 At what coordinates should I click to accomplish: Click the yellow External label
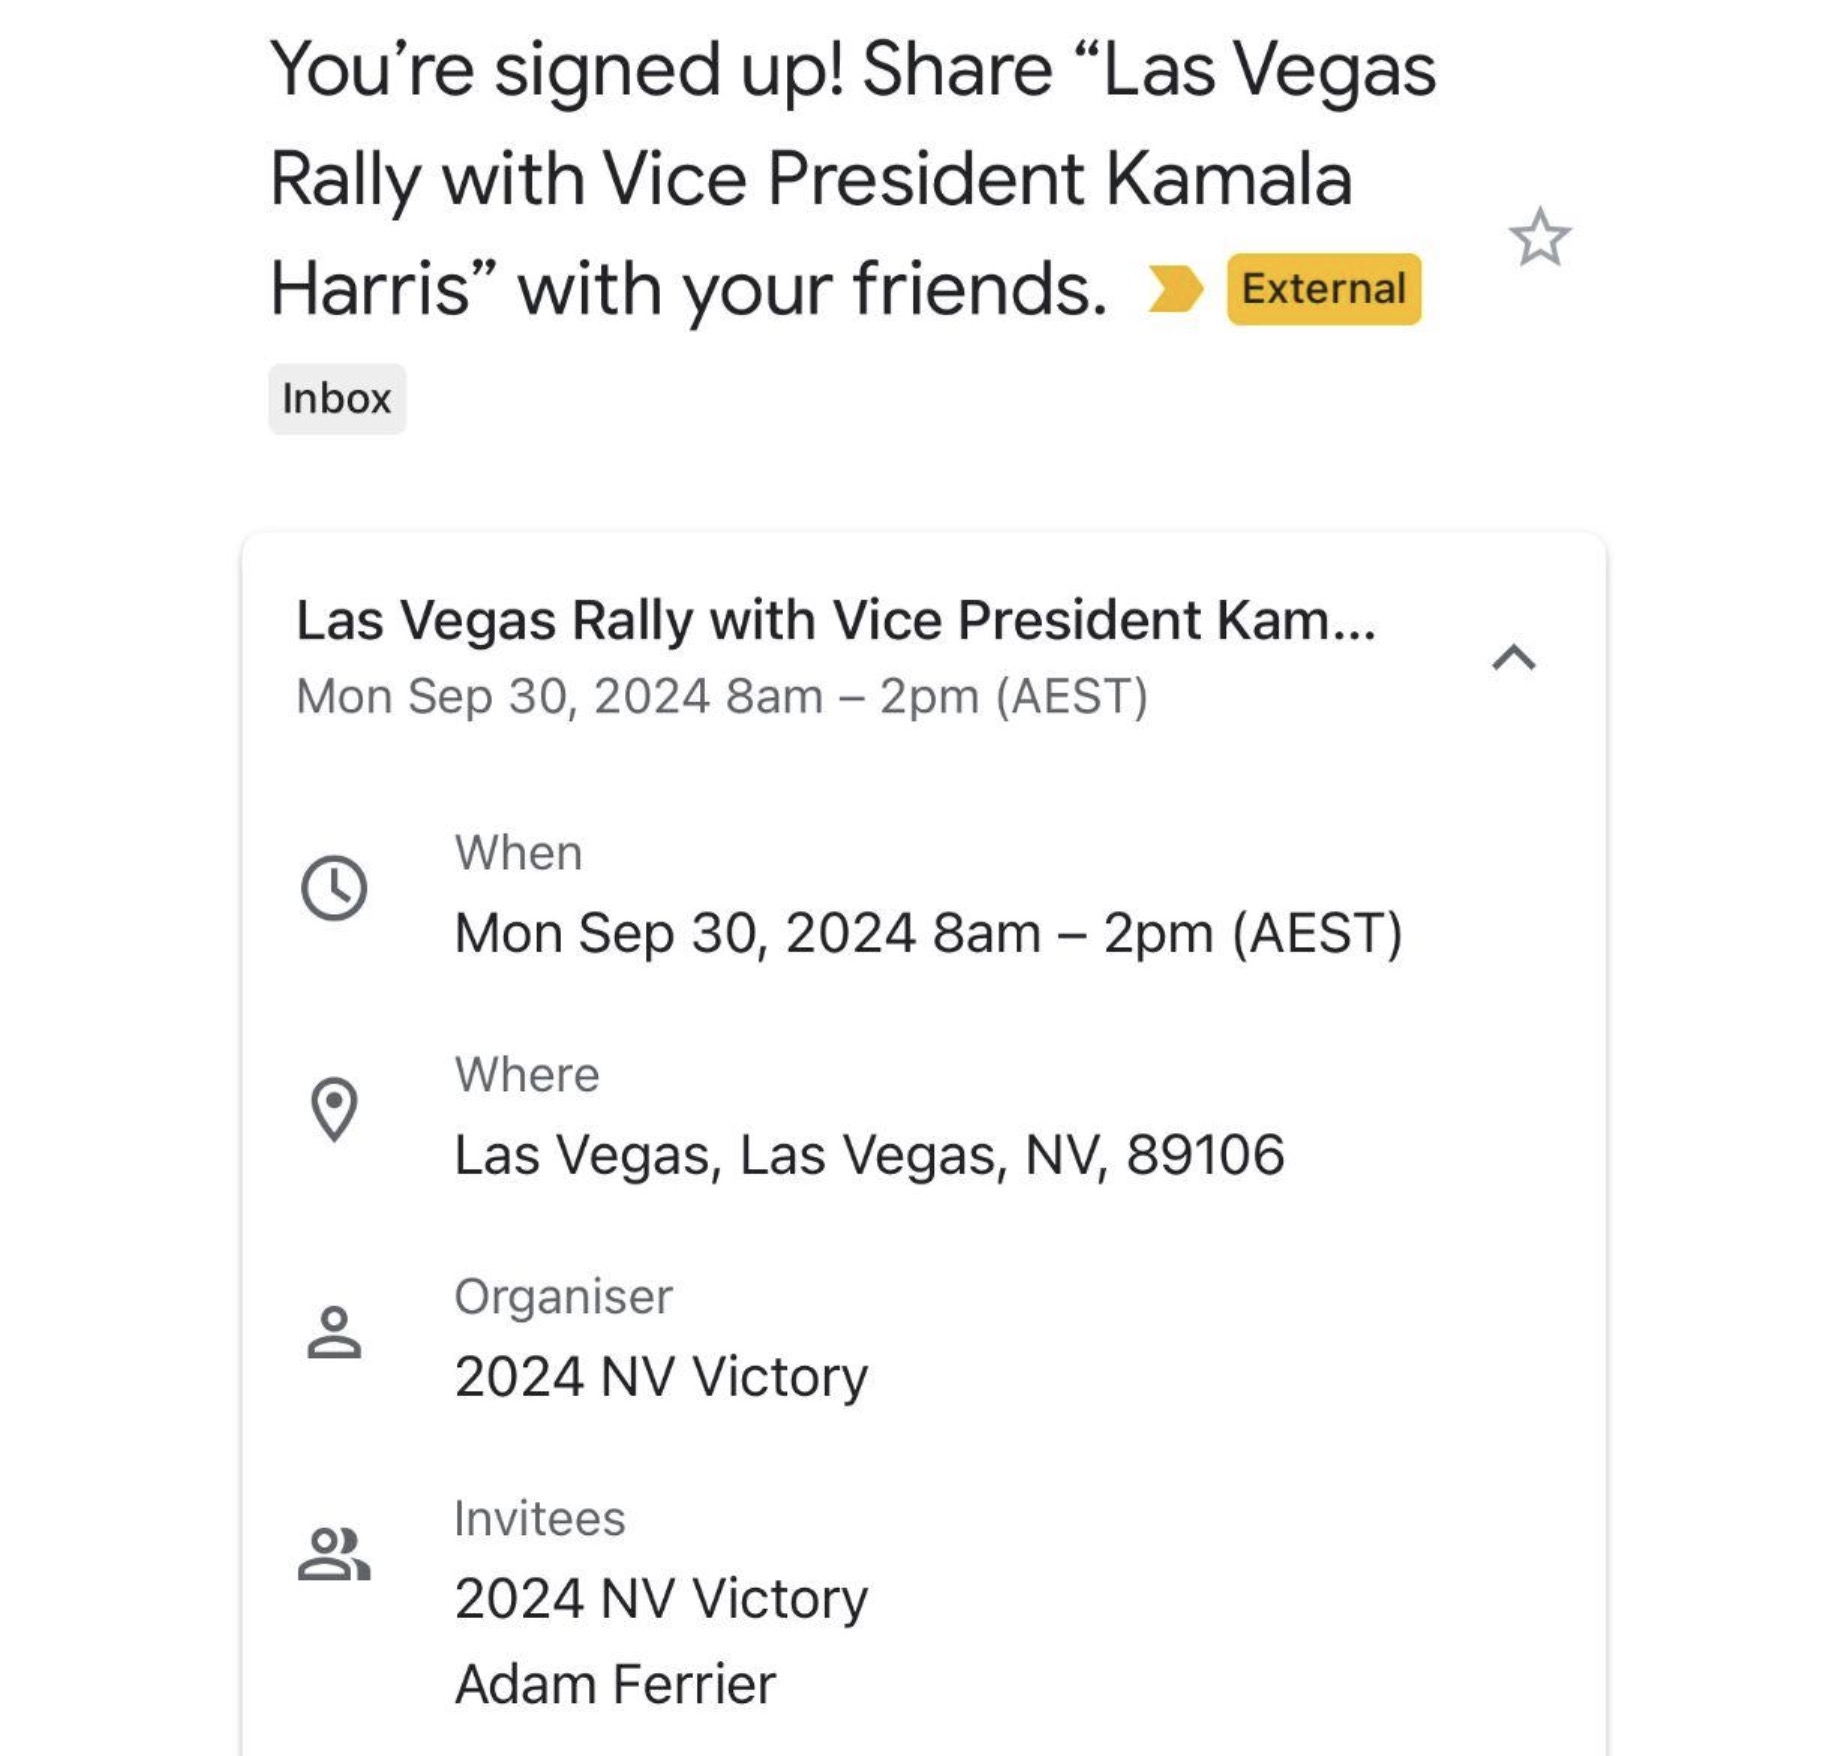[1323, 289]
